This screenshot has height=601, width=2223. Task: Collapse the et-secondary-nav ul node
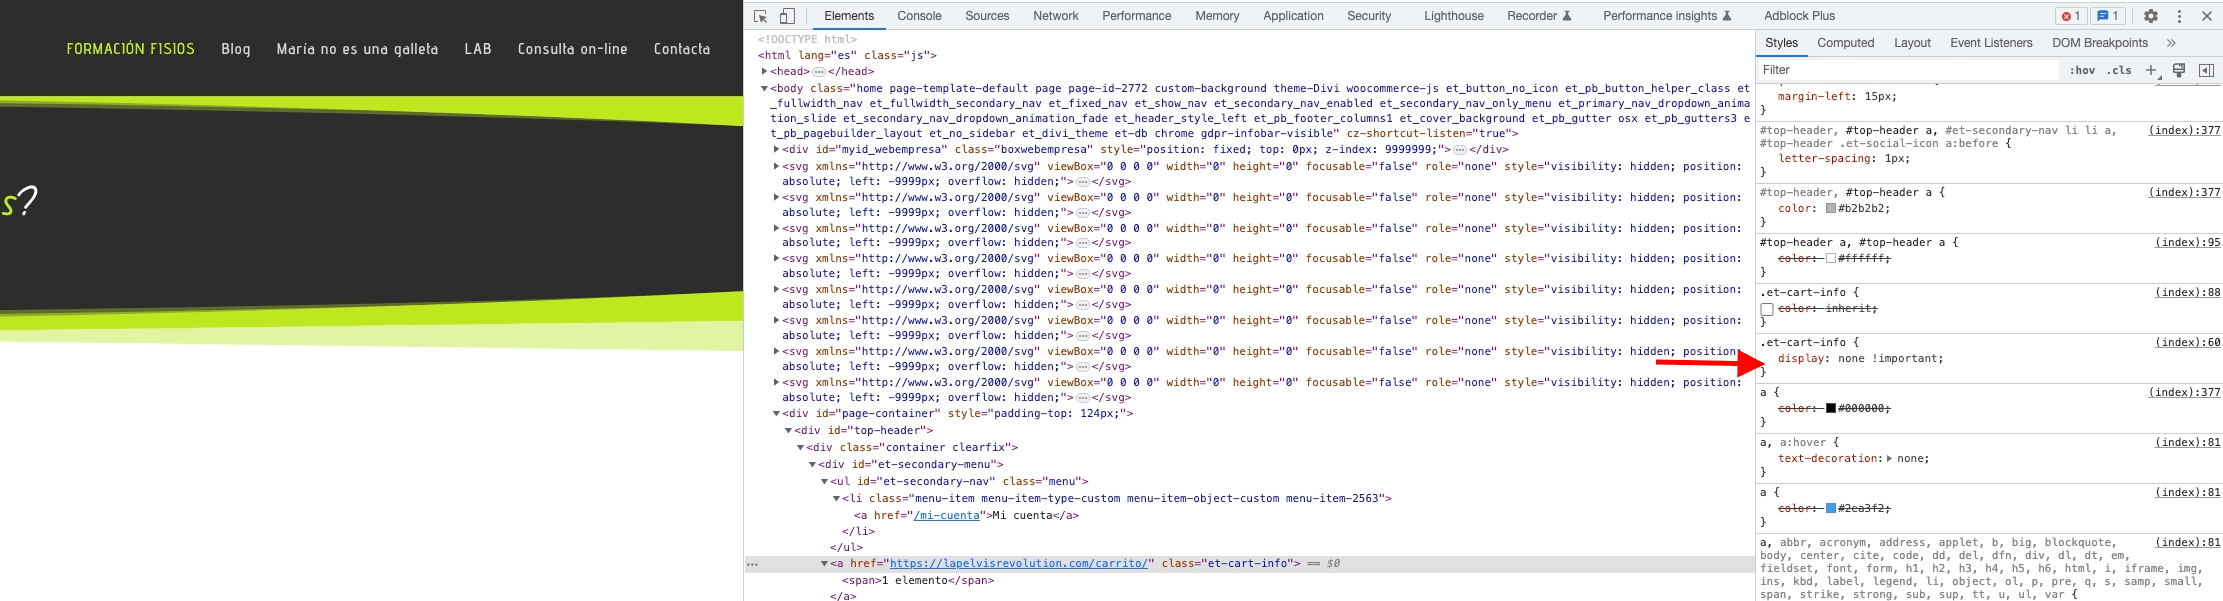(x=825, y=482)
